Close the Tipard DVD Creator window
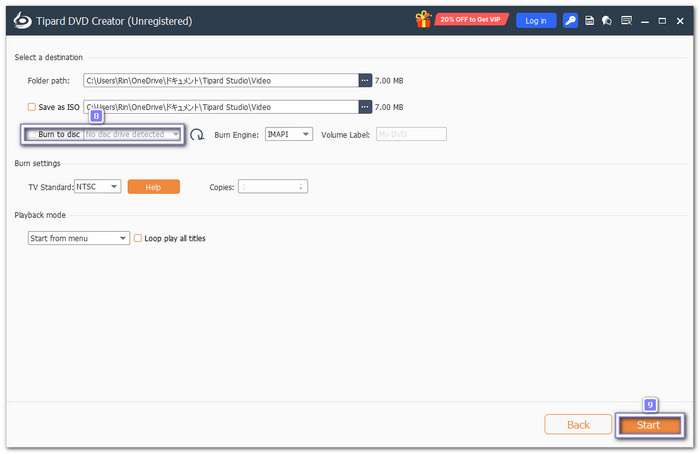 pyautogui.click(x=680, y=21)
